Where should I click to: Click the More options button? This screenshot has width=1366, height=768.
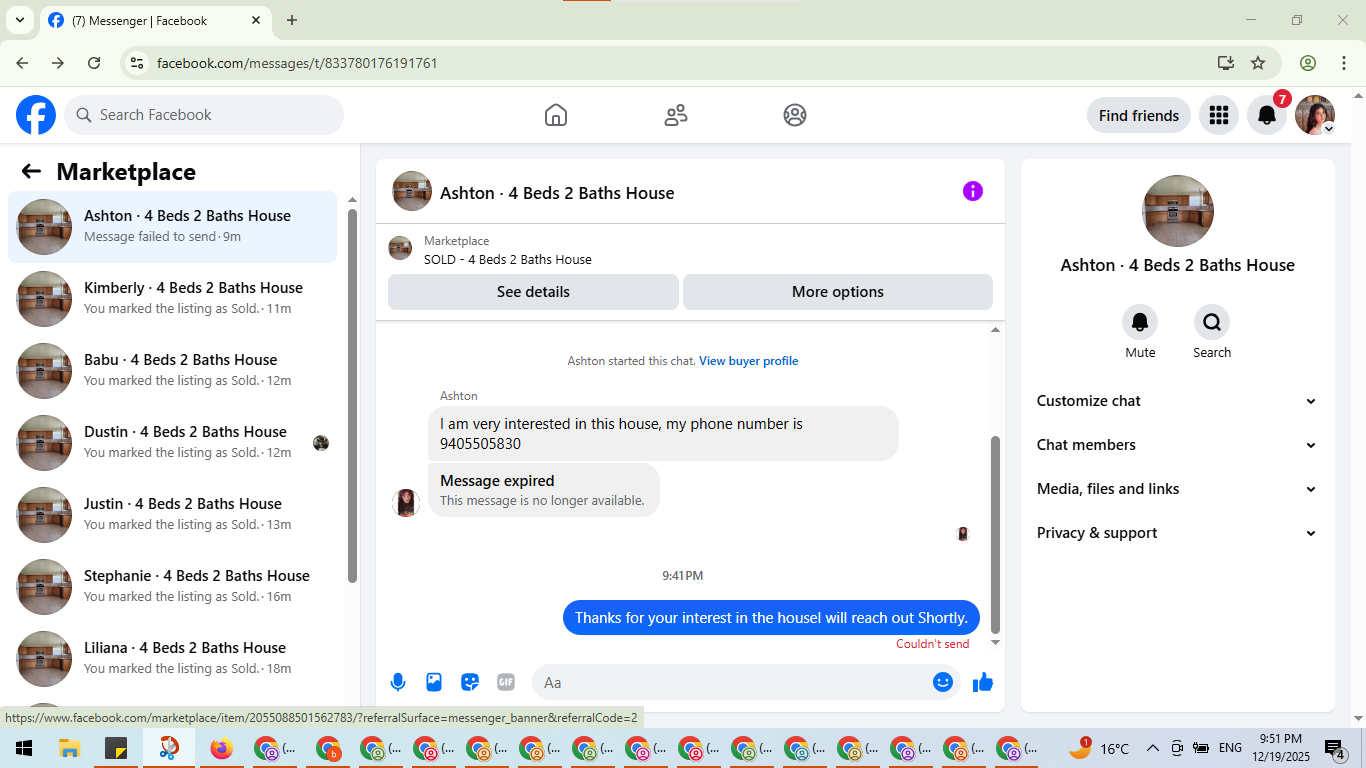click(x=838, y=292)
